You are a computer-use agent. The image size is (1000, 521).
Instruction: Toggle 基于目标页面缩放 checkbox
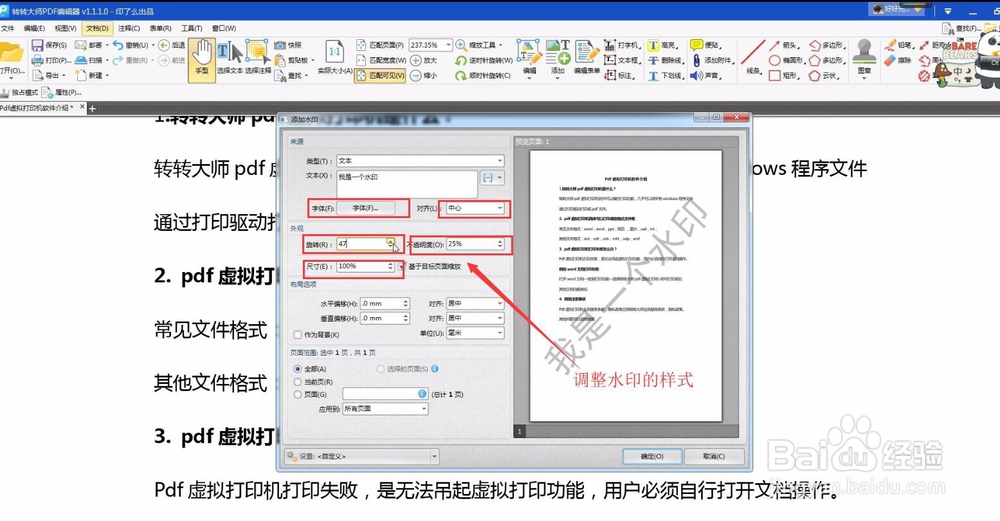coord(402,266)
